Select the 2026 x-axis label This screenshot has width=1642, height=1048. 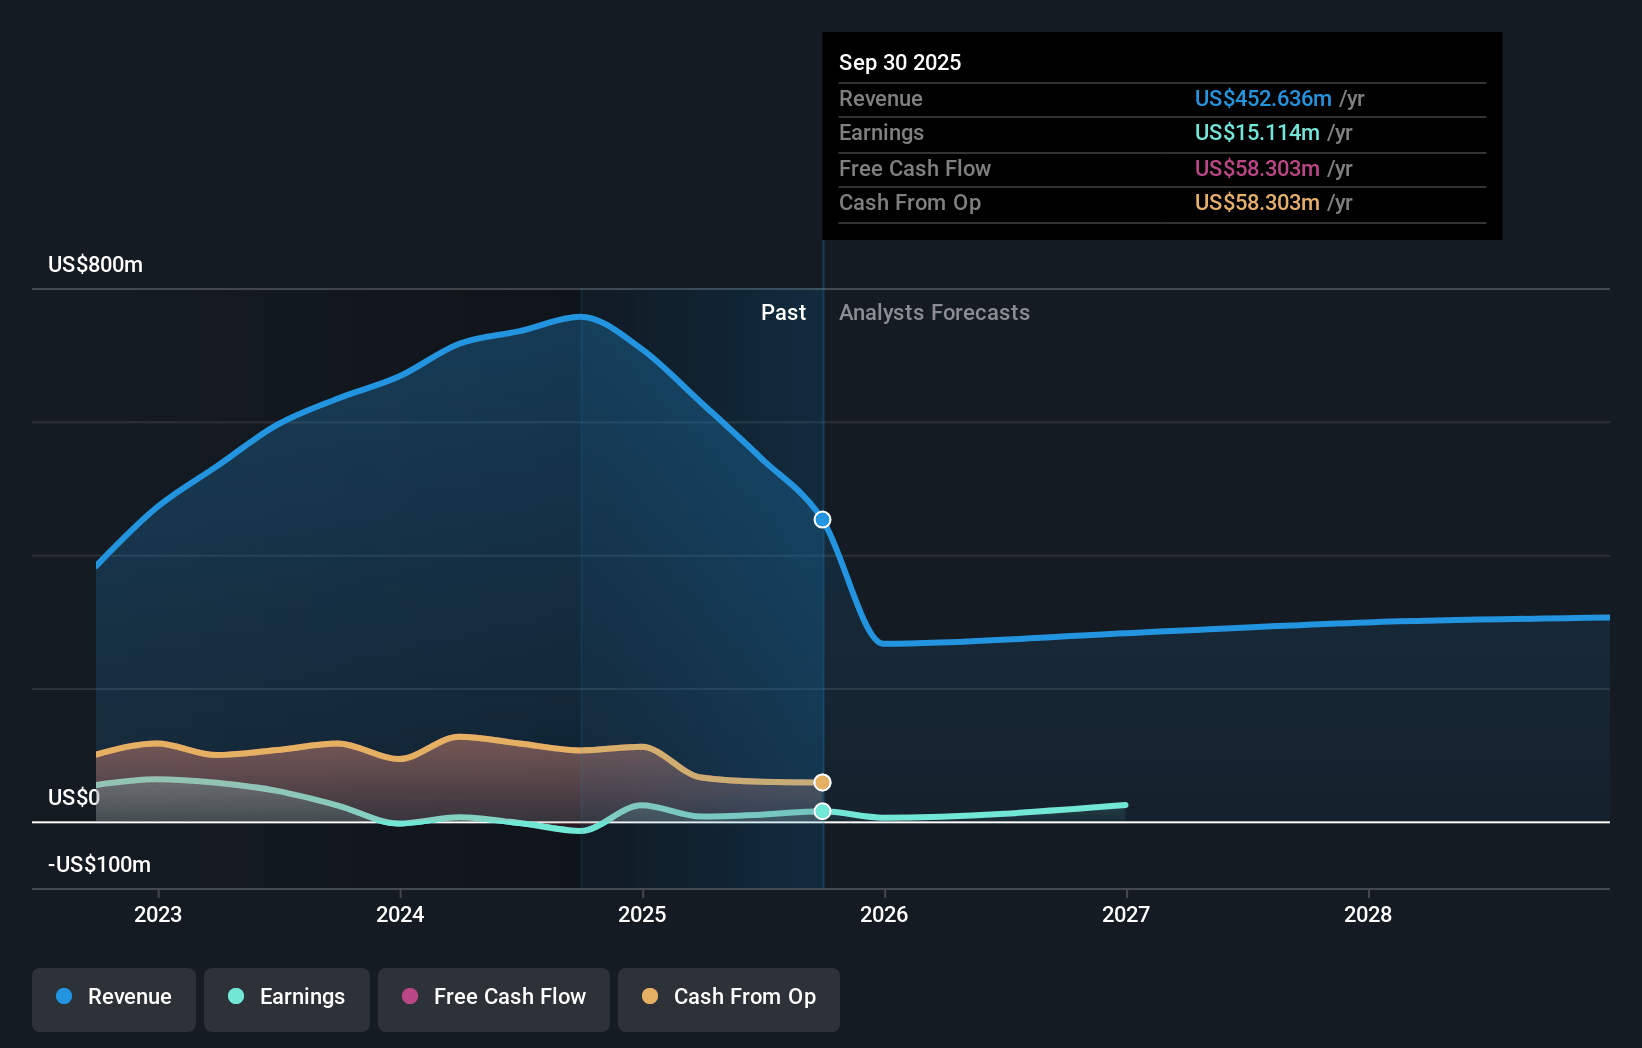coord(884,914)
